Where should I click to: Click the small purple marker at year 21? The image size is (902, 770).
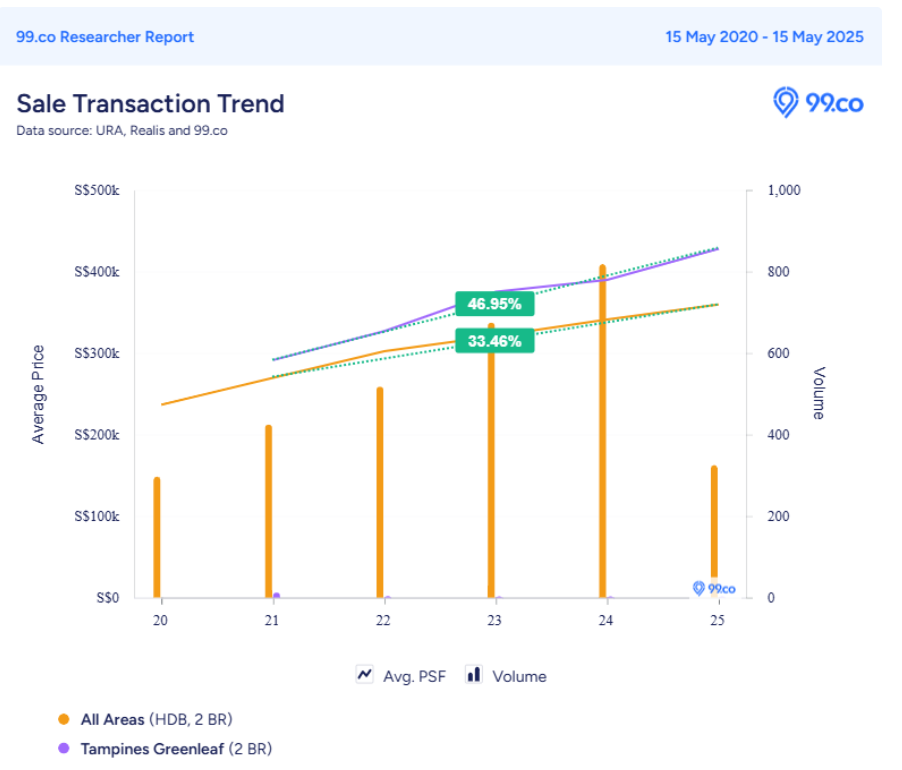click(x=276, y=596)
